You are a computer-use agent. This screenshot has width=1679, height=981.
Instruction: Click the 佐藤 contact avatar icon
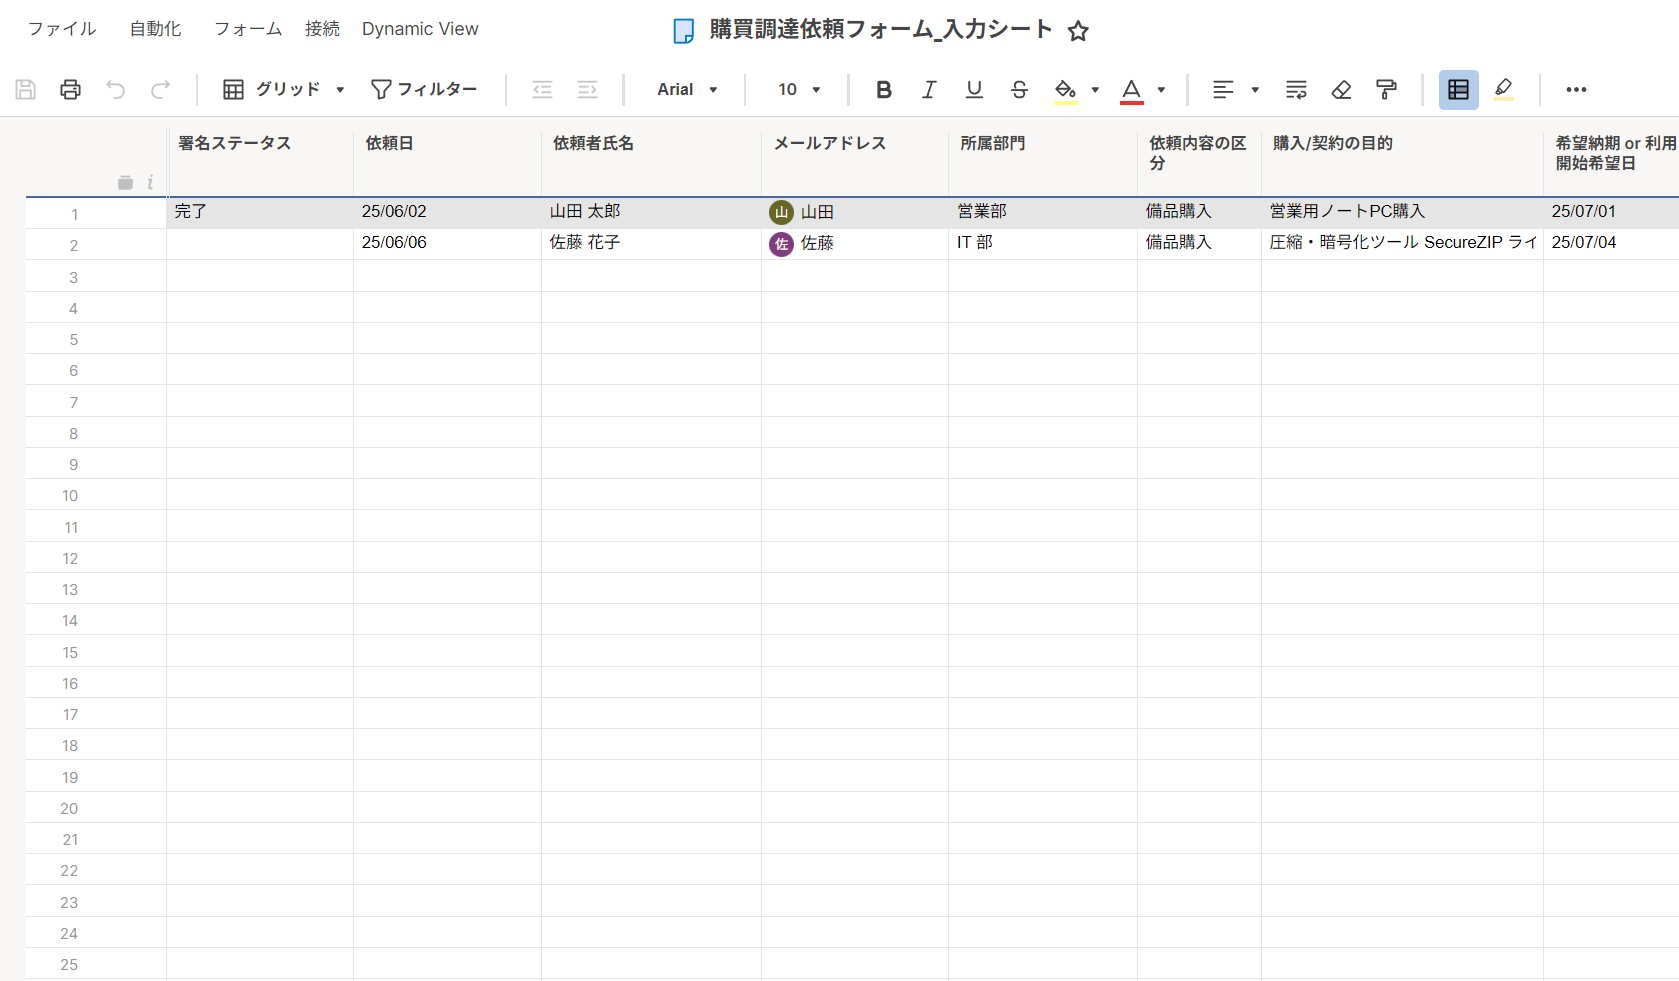[781, 244]
